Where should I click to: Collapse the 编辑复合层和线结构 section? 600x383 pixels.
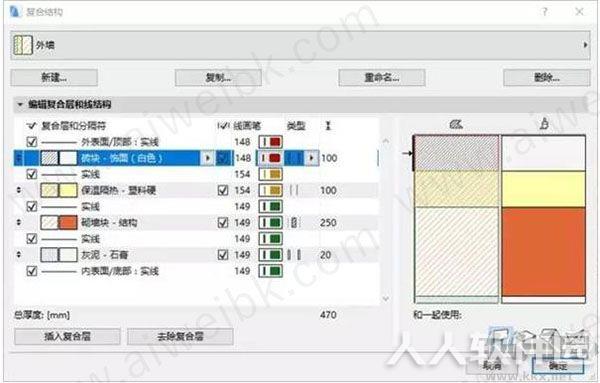tap(20, 104)
